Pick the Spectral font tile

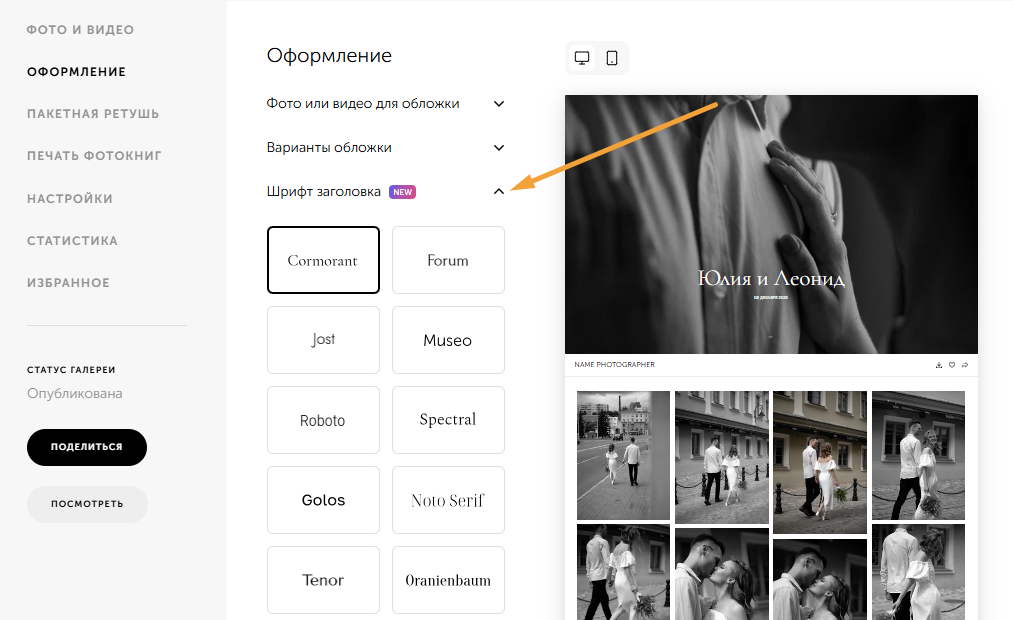(x=448, y=420)
